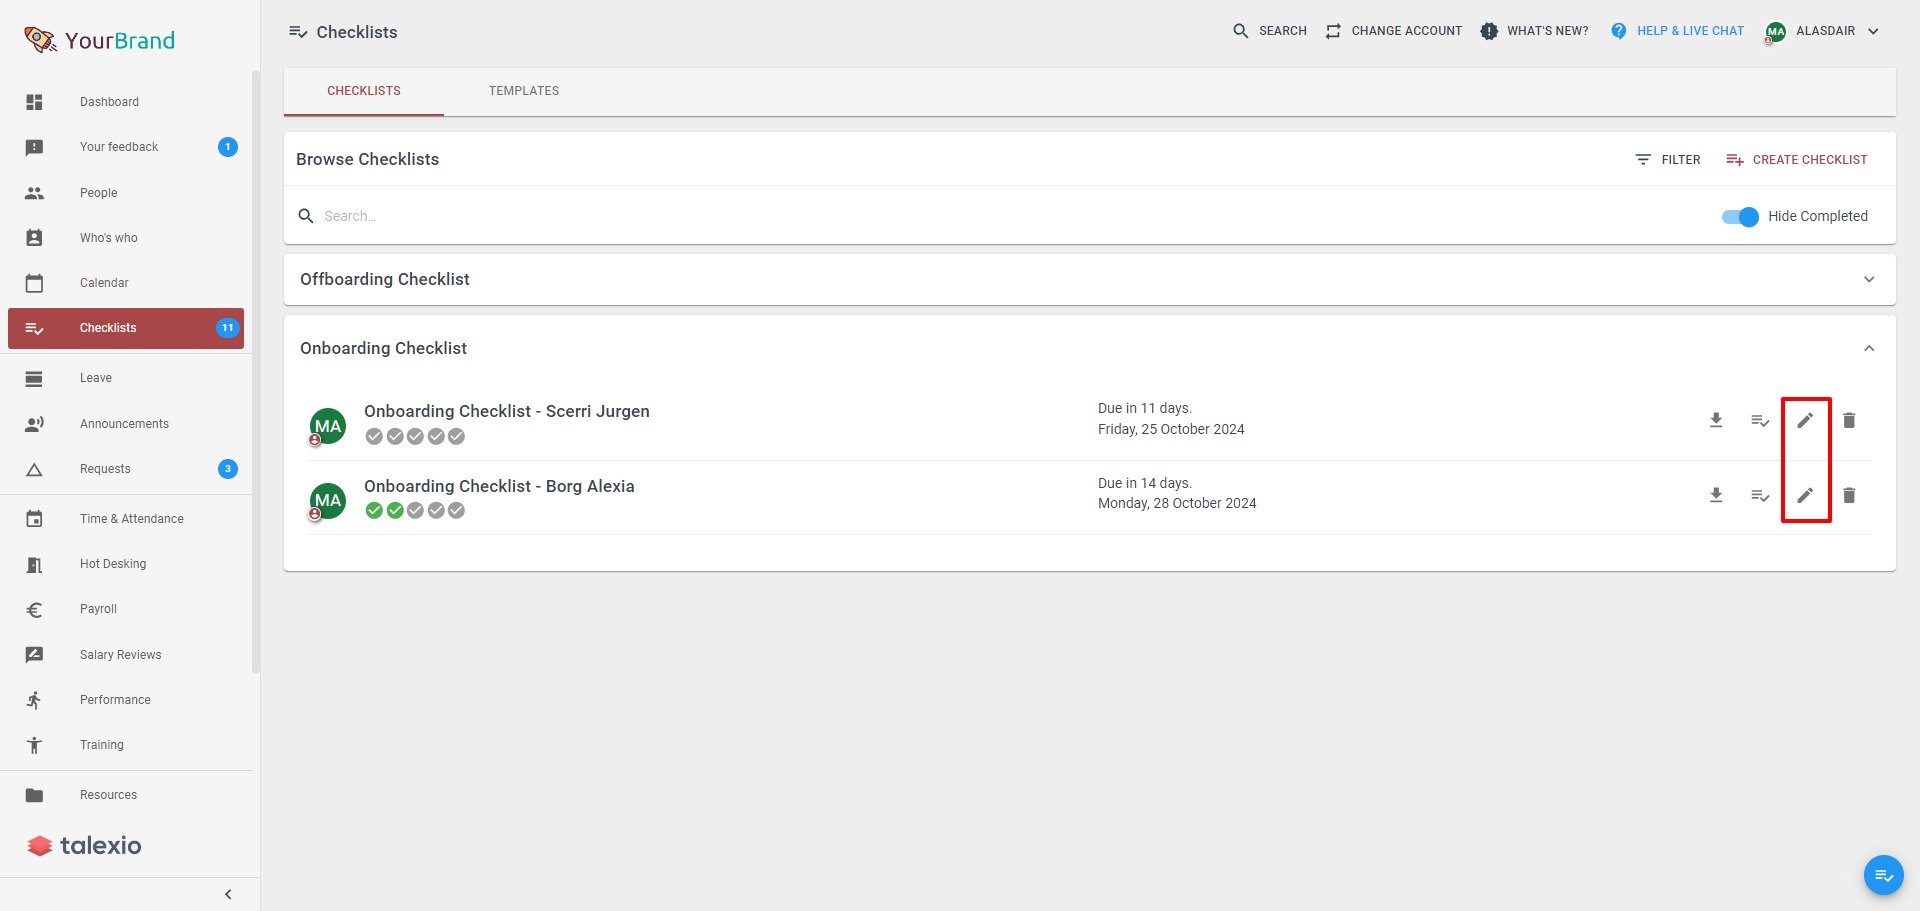1920x911 pixels.
Task: Open the floating checklist chat button
Action: pyautogui.click(x=1883, y=875)
